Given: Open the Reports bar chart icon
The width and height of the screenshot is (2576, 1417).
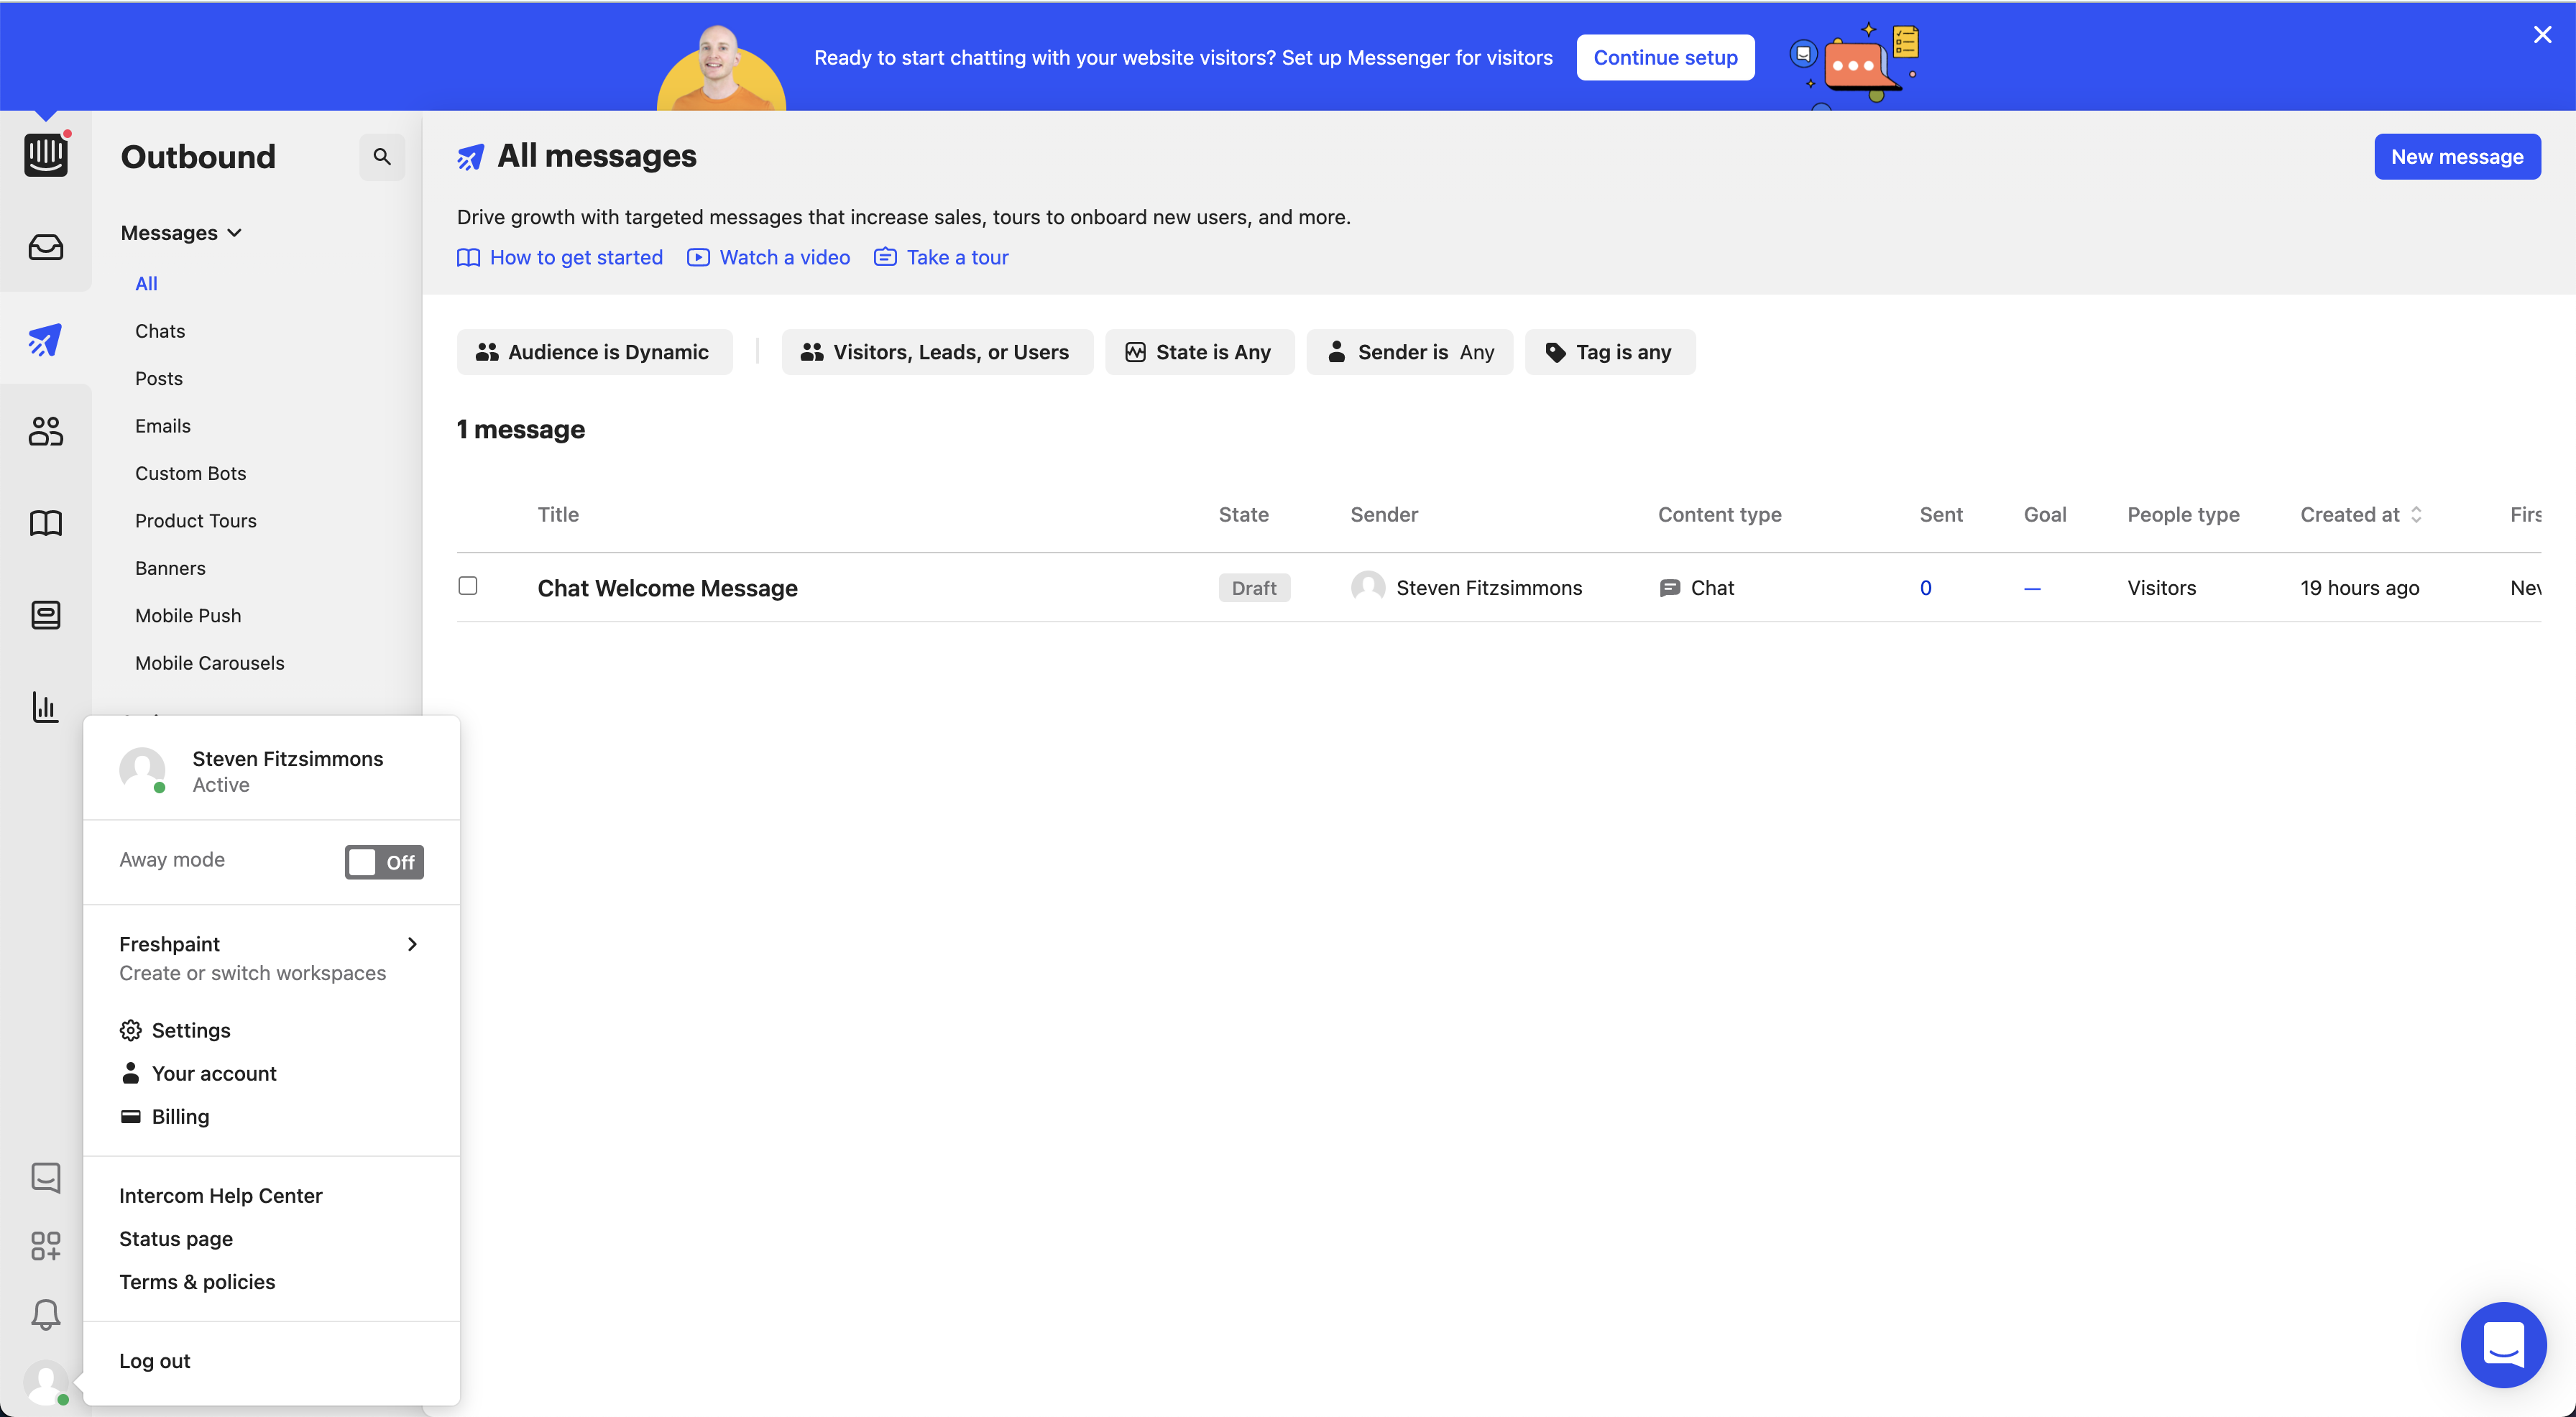Looking at the screenshot, I should tap(46, 707).
